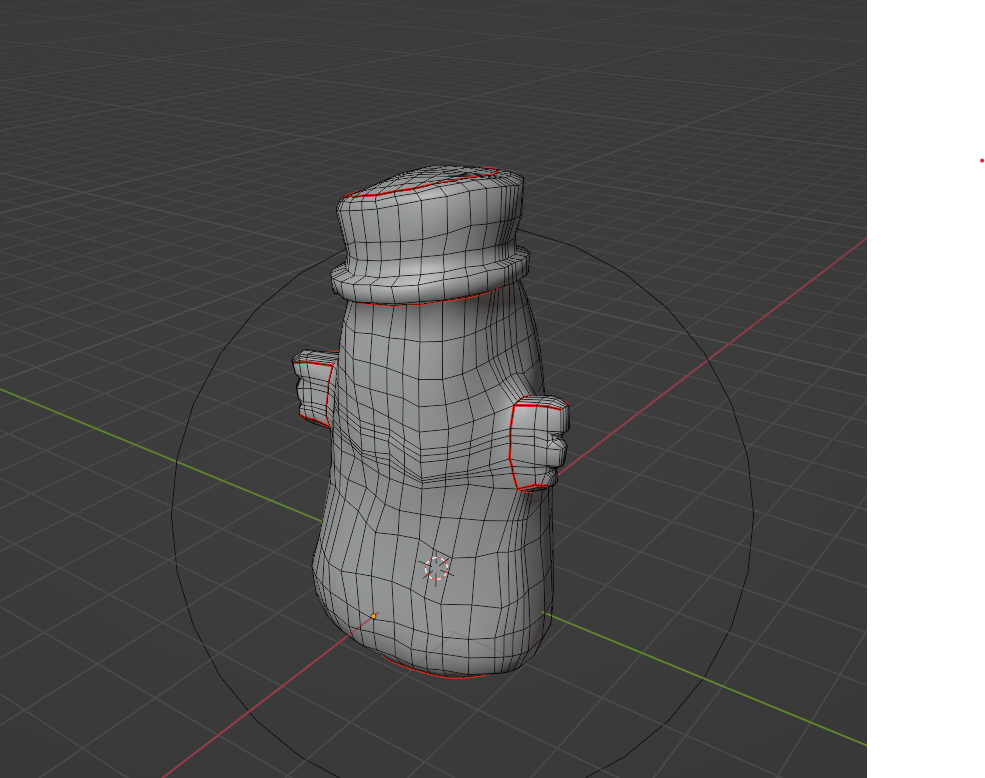Click the small red dot in the white panel
Image resolution: width=985 pixels, height=778 pixels.
click(982, 161)
